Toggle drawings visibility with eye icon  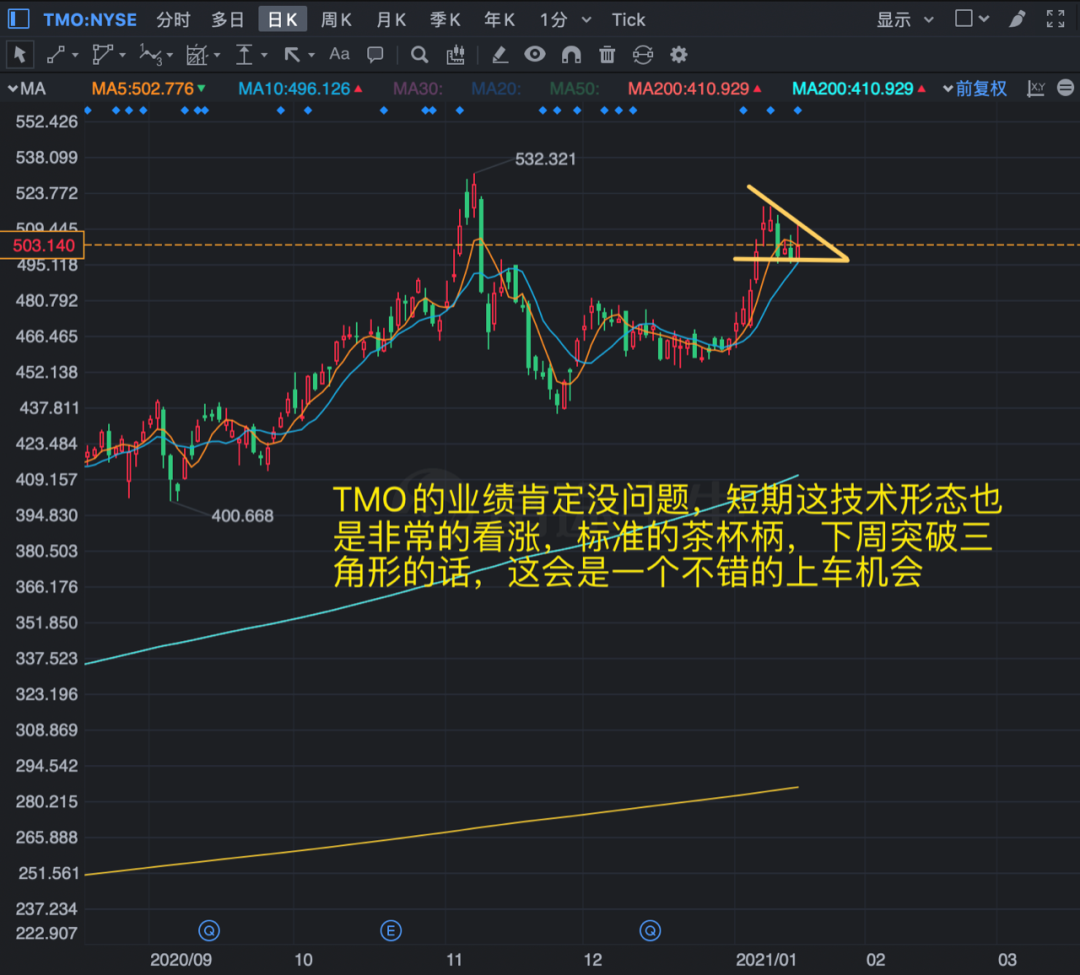[x=534, y=54]
